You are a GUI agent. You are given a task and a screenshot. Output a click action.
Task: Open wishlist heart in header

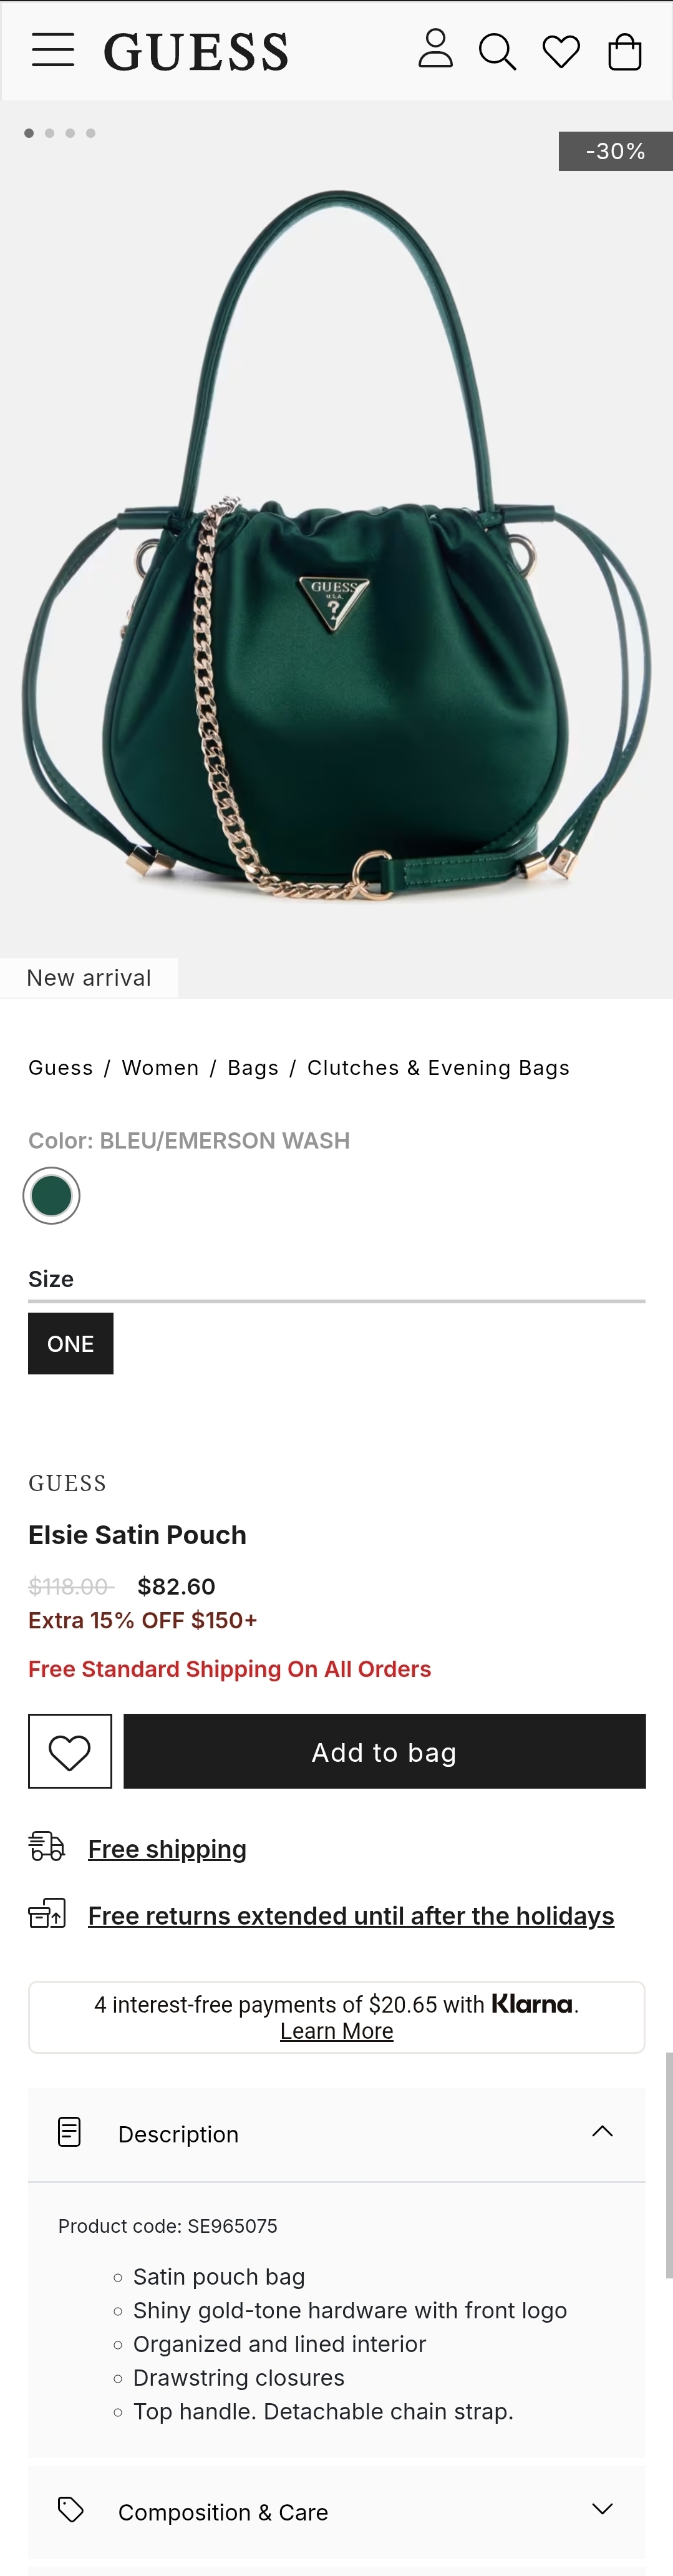pyautogui.click(x=561, y=51)
